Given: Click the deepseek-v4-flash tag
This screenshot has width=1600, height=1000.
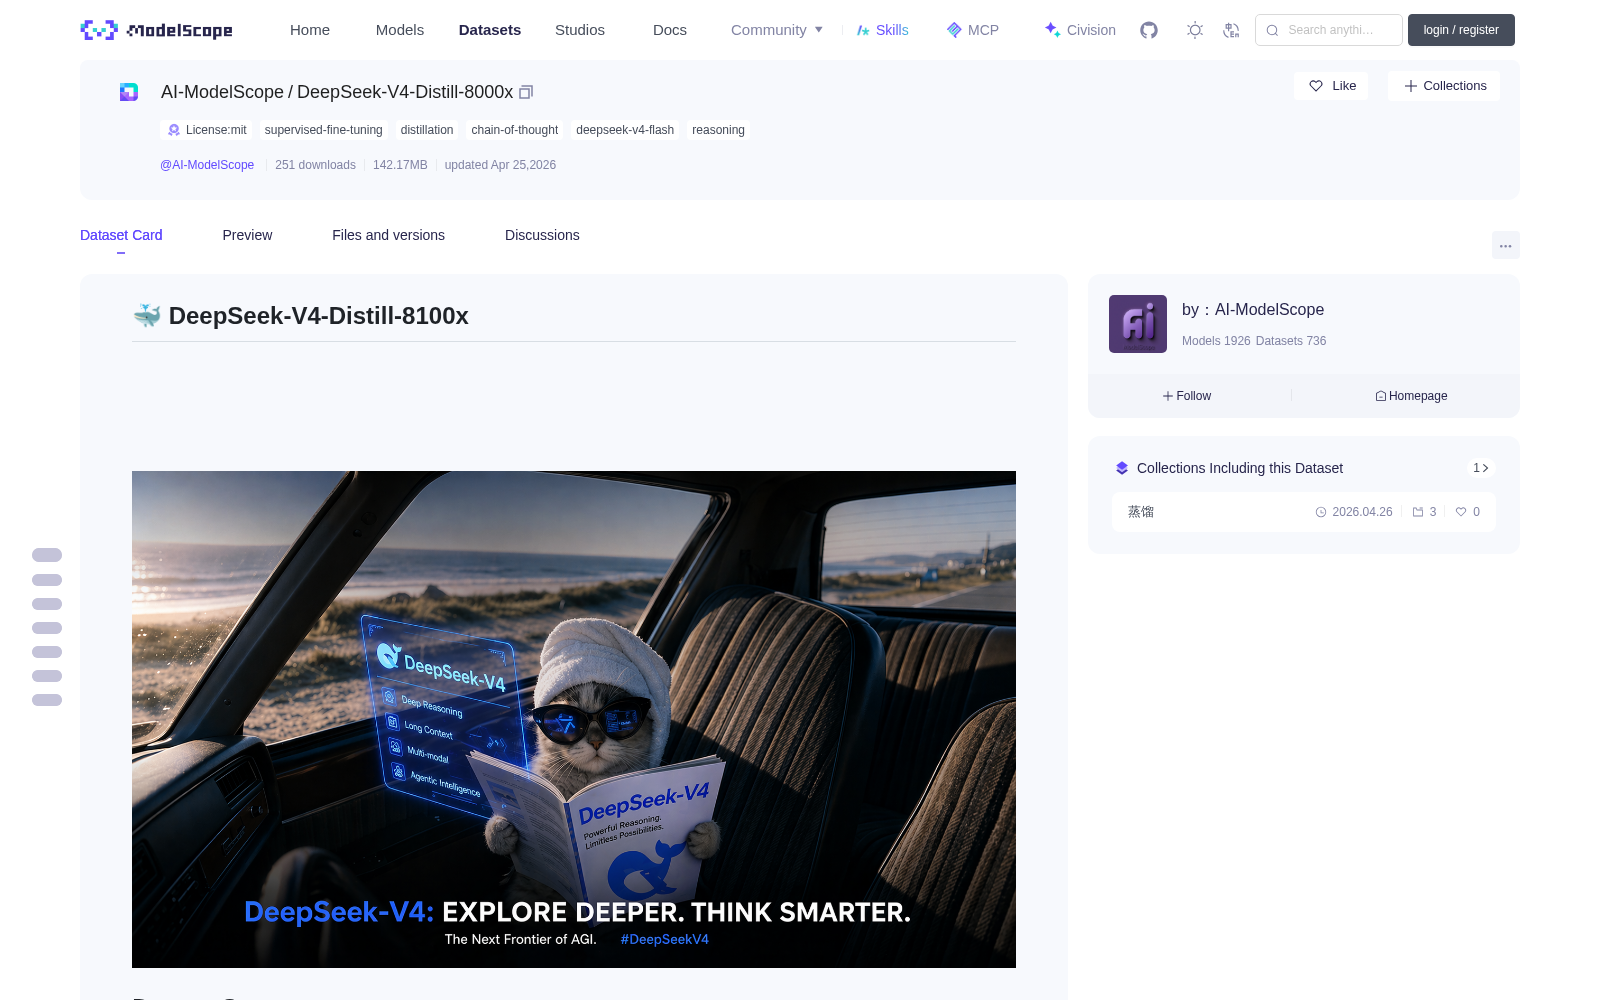Looking at the screenshot, I should coord(625,130).
